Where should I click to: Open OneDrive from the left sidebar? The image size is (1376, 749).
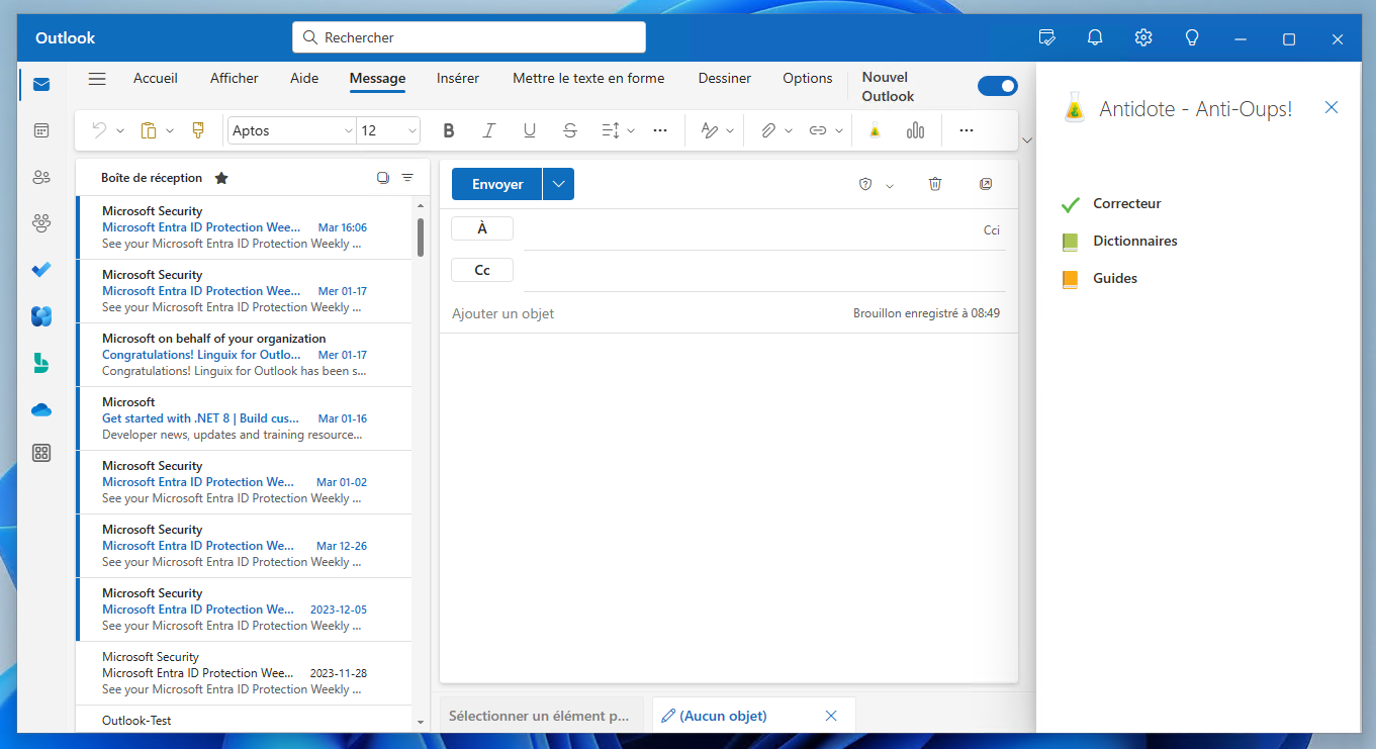point(41,410)
